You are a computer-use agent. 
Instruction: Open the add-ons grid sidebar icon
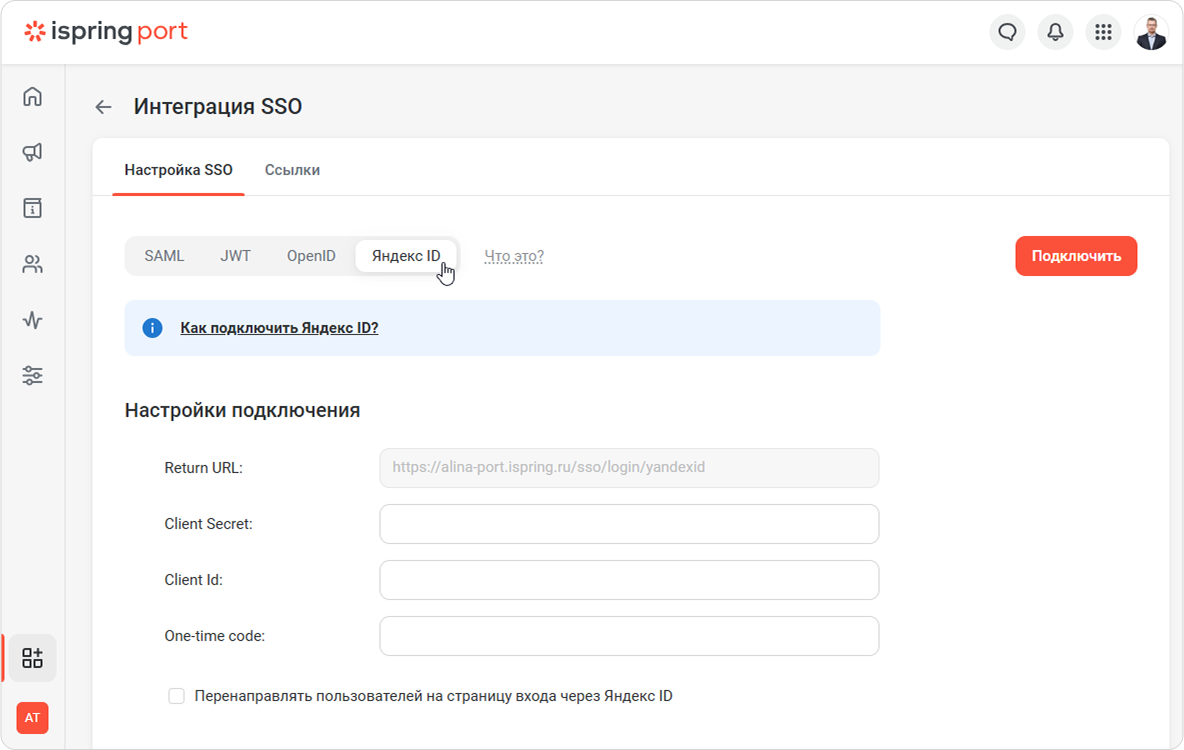[x=32, y=658]
